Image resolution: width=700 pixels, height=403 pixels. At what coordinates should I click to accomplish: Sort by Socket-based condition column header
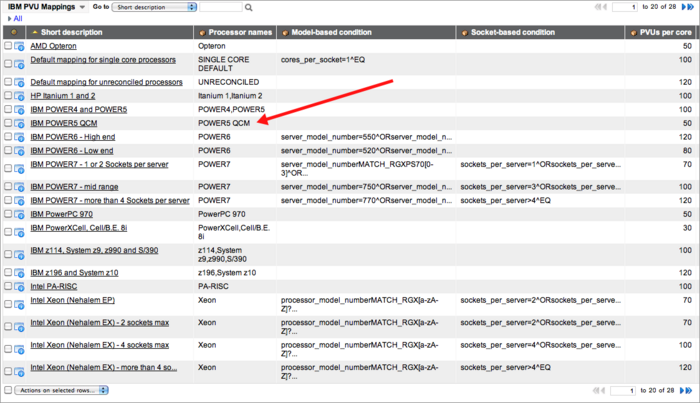point(512,32)
